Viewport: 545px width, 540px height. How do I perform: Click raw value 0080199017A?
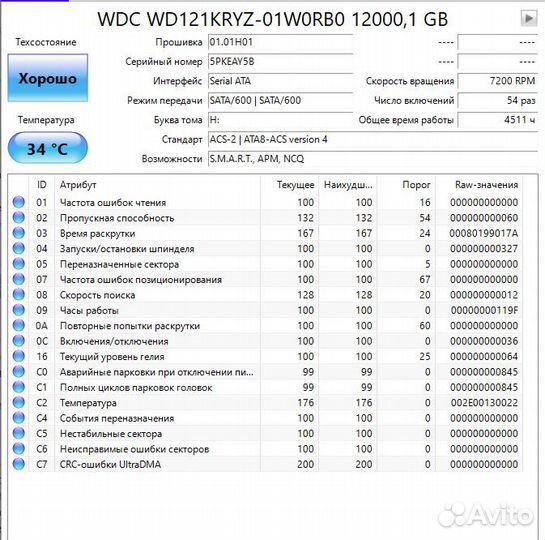pos(483,233)
